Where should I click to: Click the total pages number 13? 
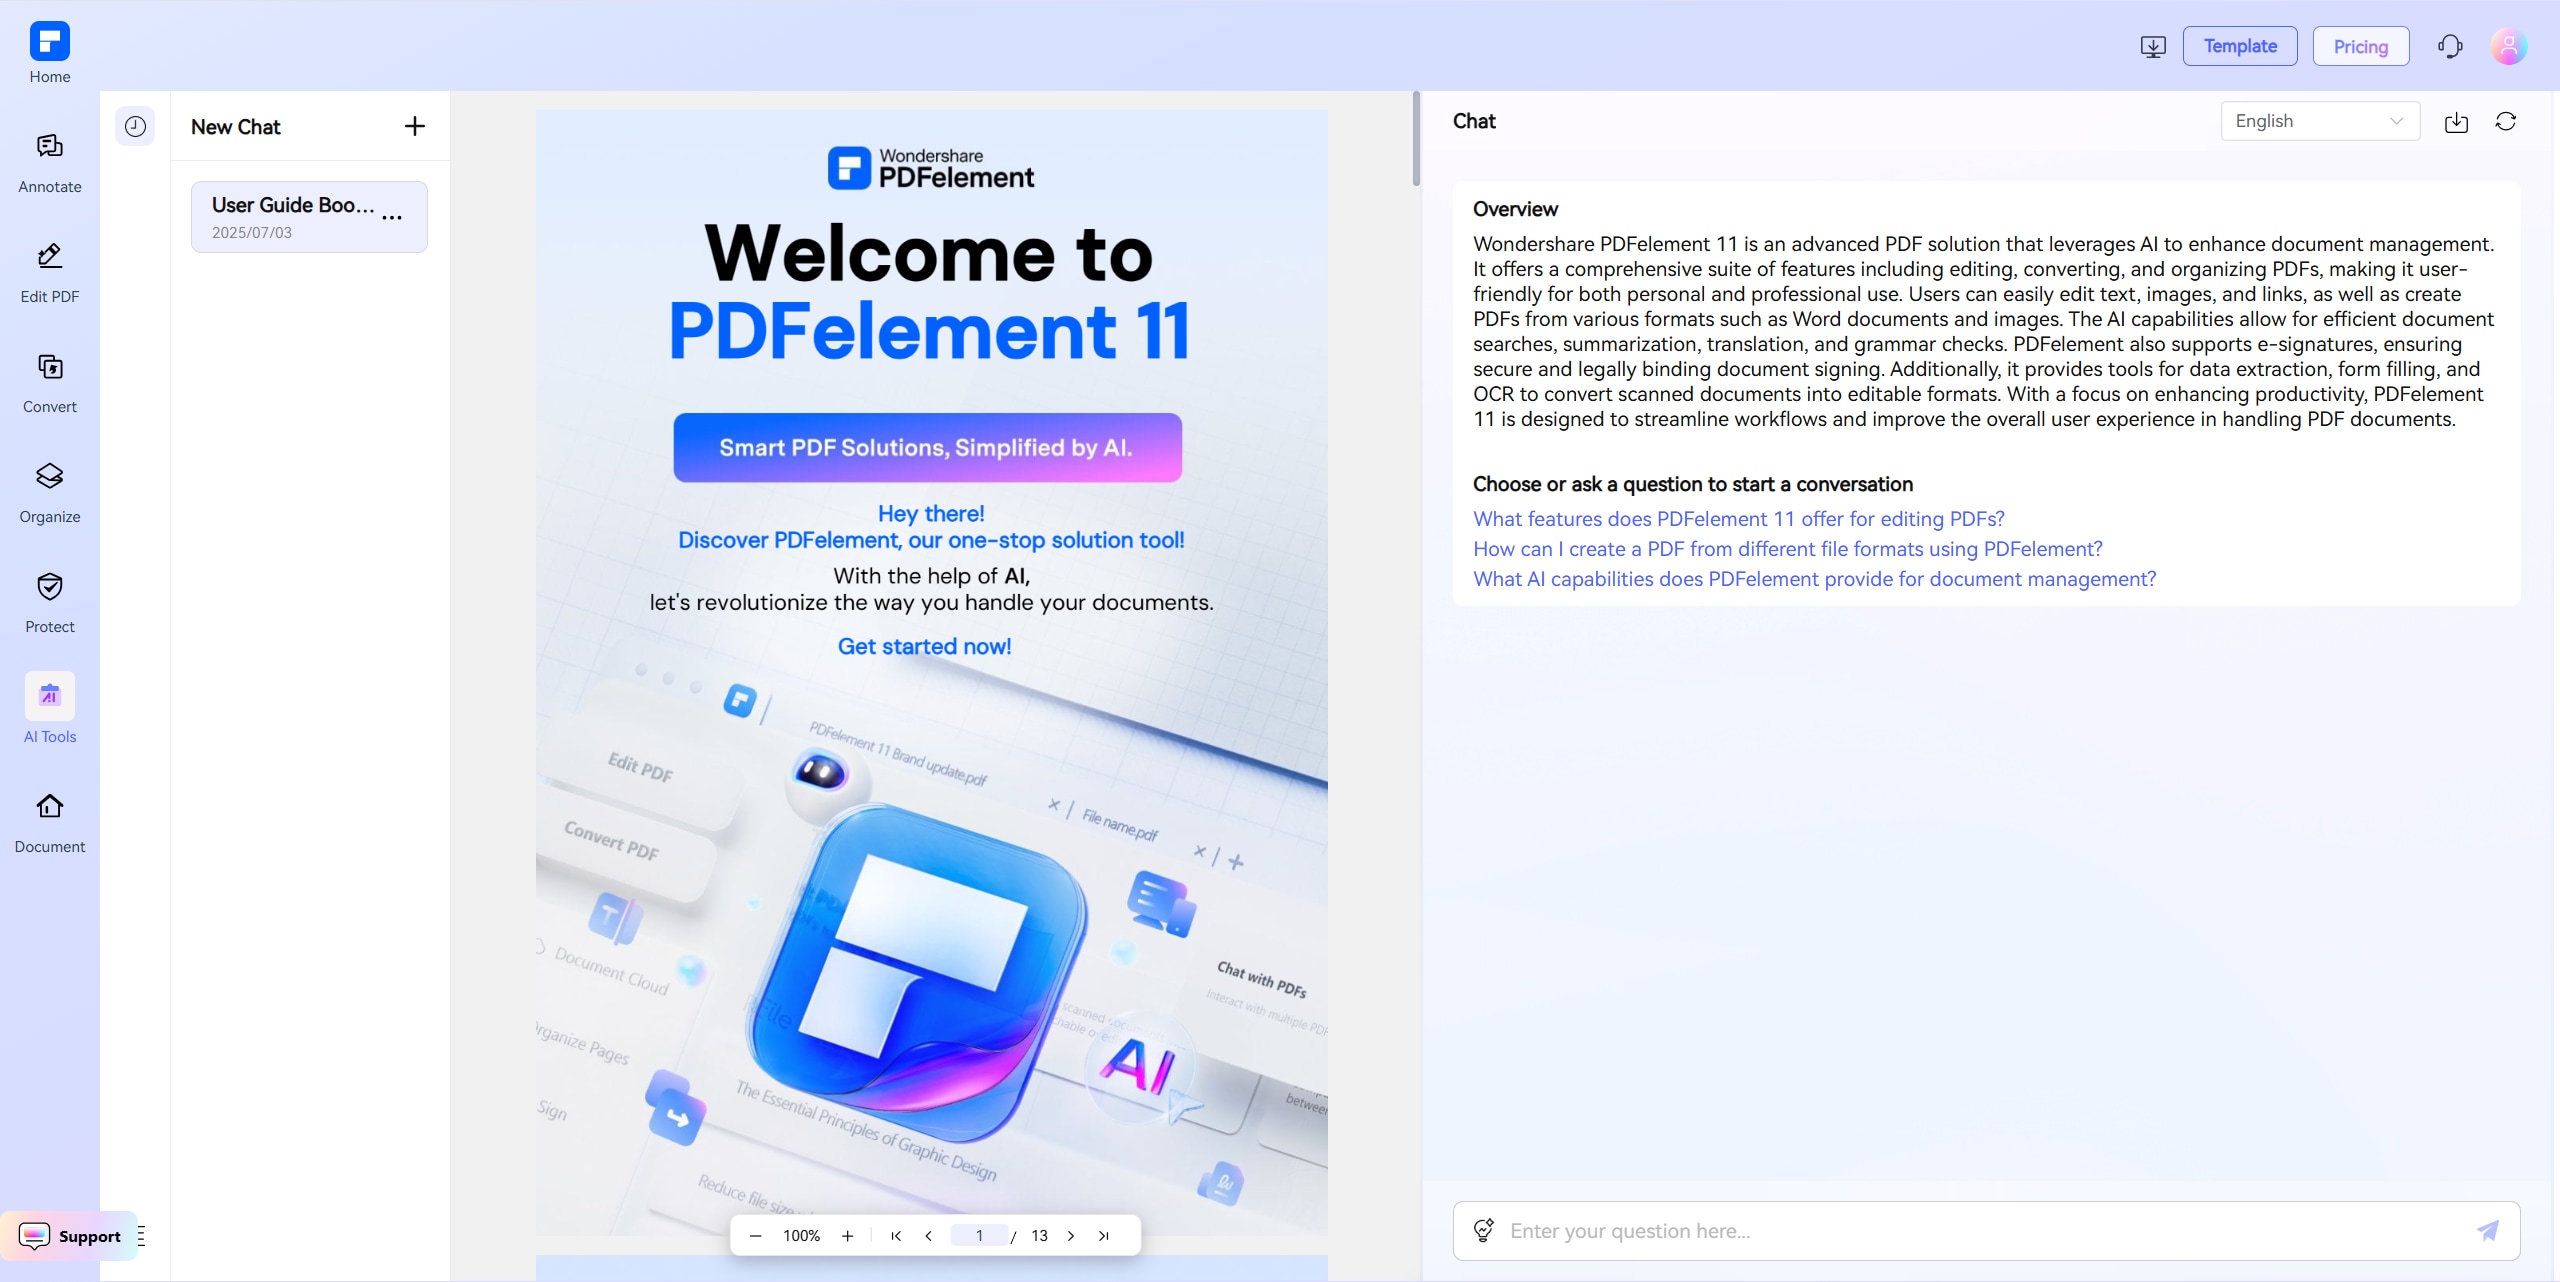click(x=1039, y=1236)
